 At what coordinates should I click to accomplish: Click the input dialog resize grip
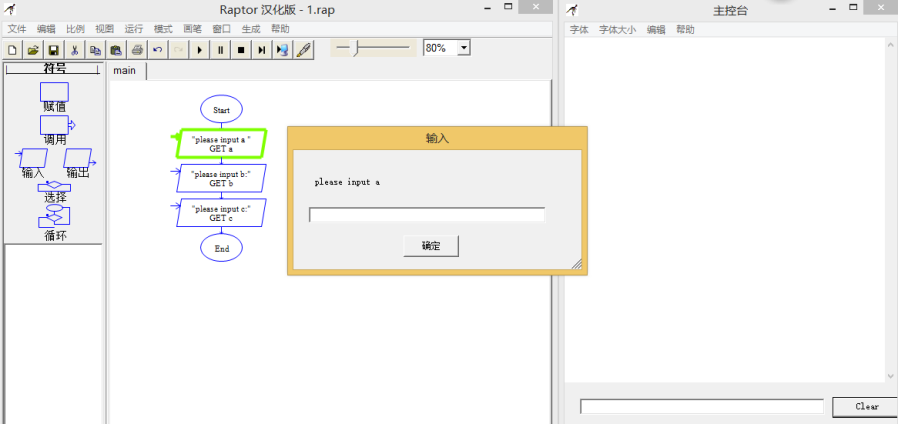point(576,263)
